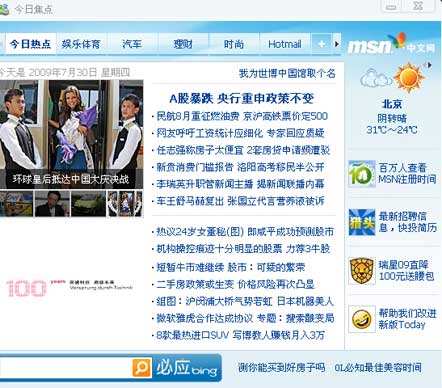Open OL必知最佳美容时间 link
Viewport: 442px width, 388px height.
point(378,368)
